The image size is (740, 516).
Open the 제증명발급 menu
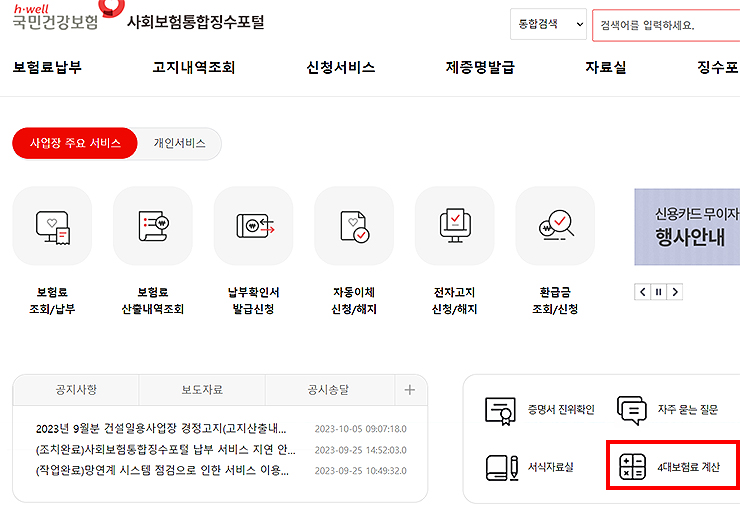tap(480, 68)
